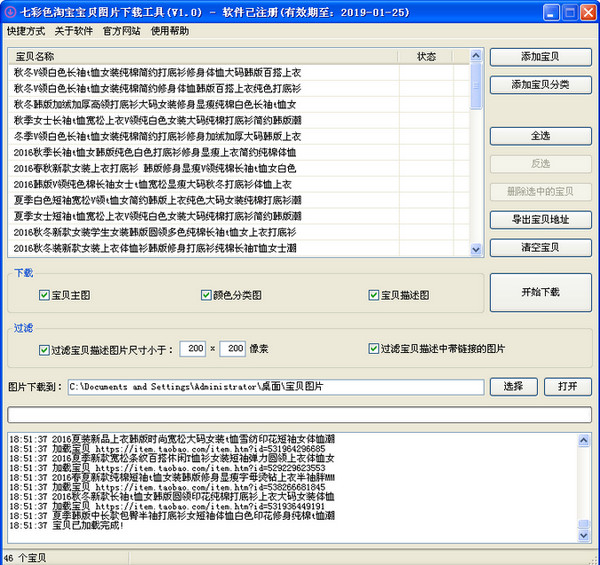Click the 添加宝贝分类 button
This screenshot has width=600, height=565.
point(540,85)
